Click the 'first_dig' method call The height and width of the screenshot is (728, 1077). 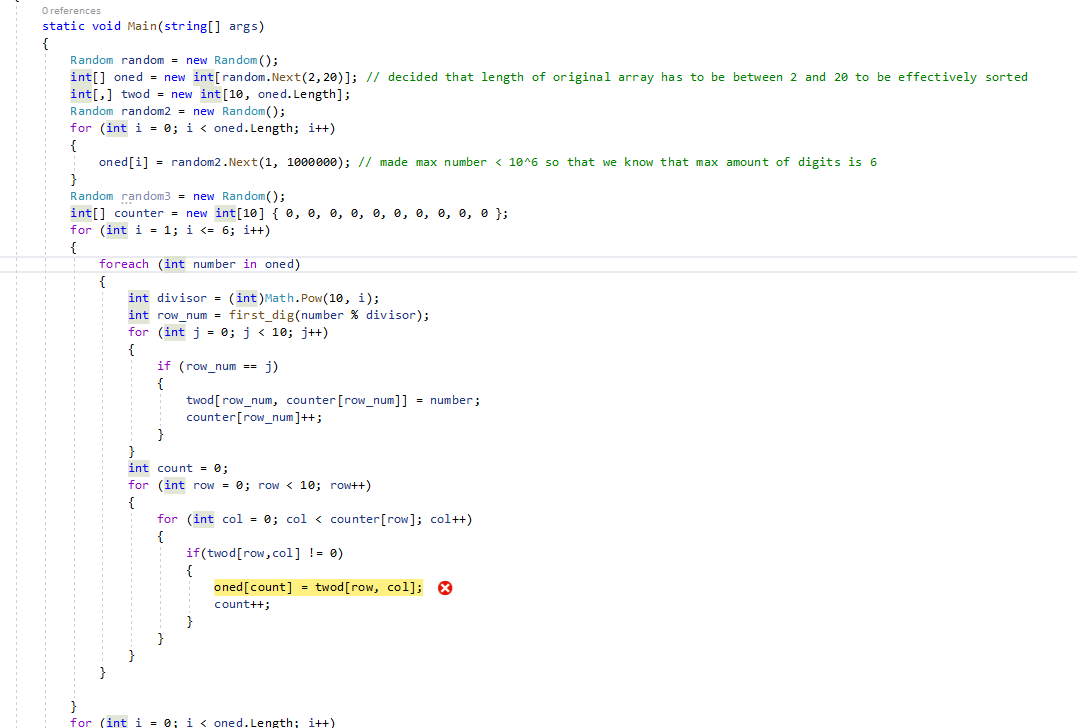(x=260, y=315)
